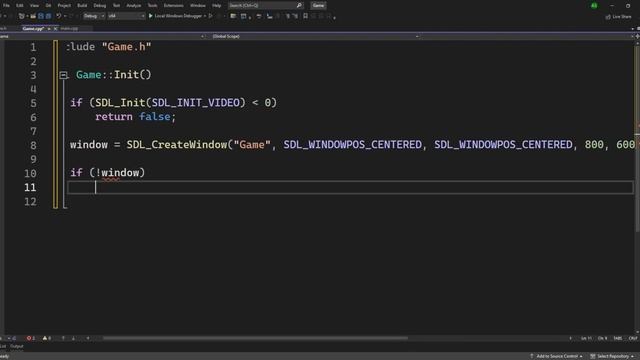
Task: Click in the code editor on line 11
Action: click(350, 187)
